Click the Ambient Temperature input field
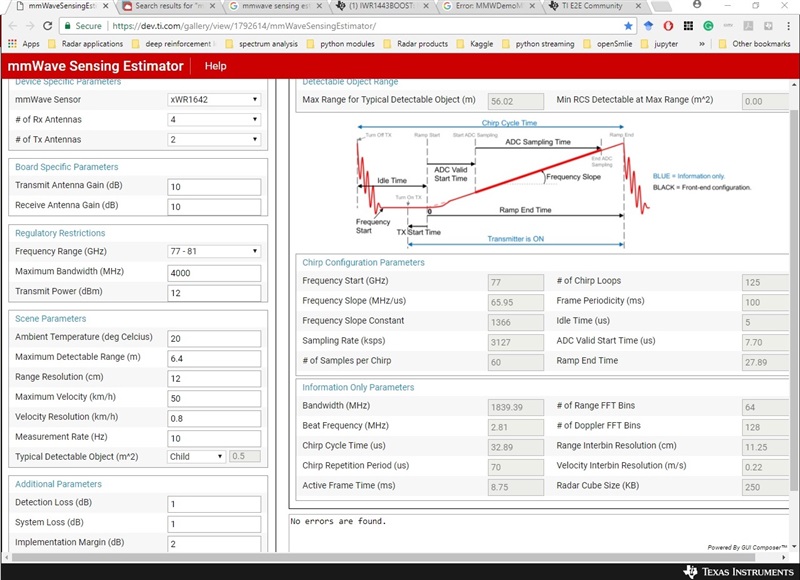 pyautogui.click(x=214, y=338)
